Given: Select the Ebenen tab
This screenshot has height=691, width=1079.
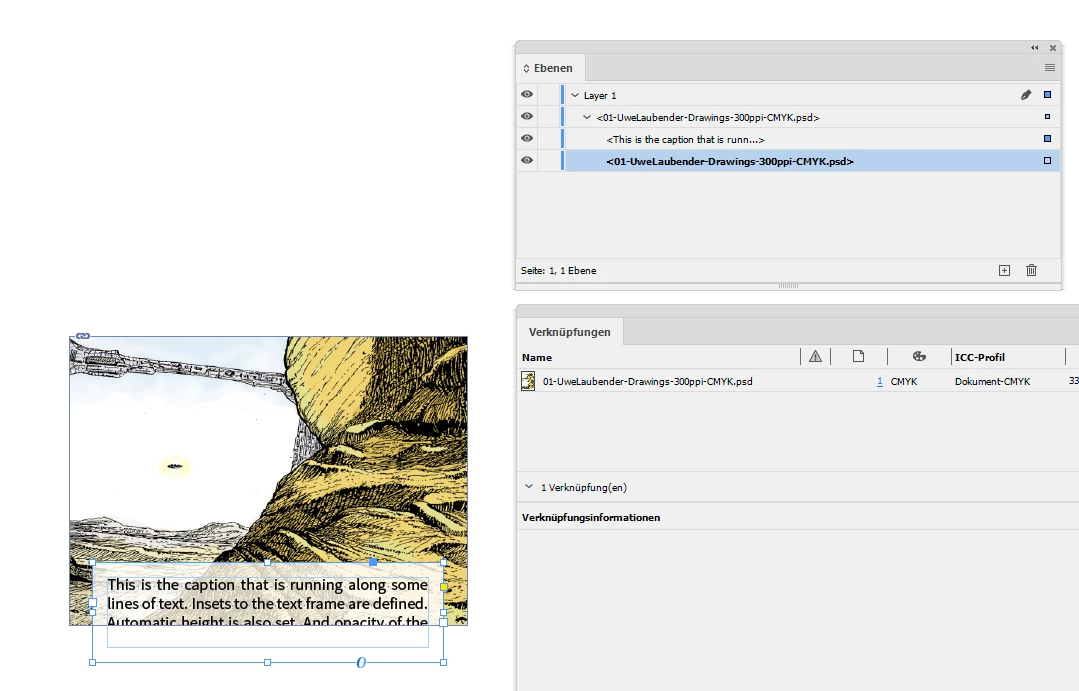Looking at the screenshot, I should (552, 68).
